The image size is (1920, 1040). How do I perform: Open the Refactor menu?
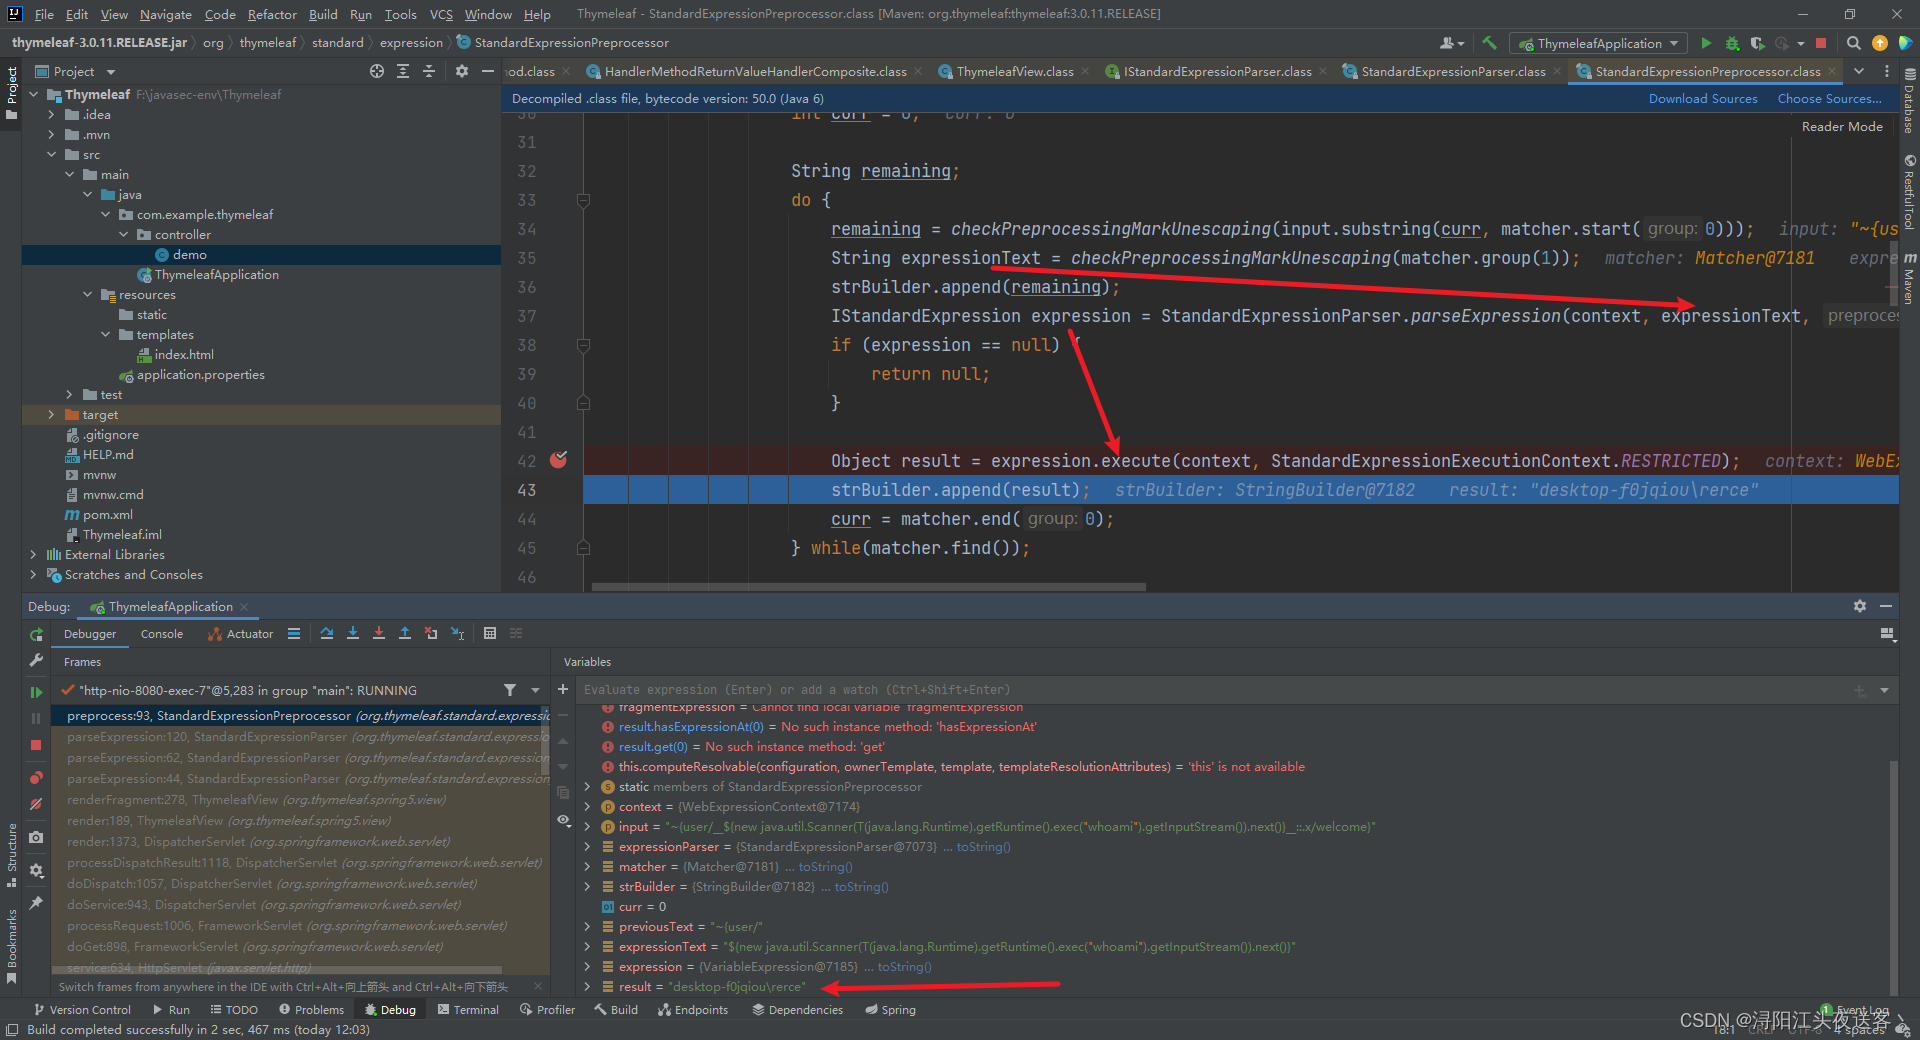click(x=272, y=14)
